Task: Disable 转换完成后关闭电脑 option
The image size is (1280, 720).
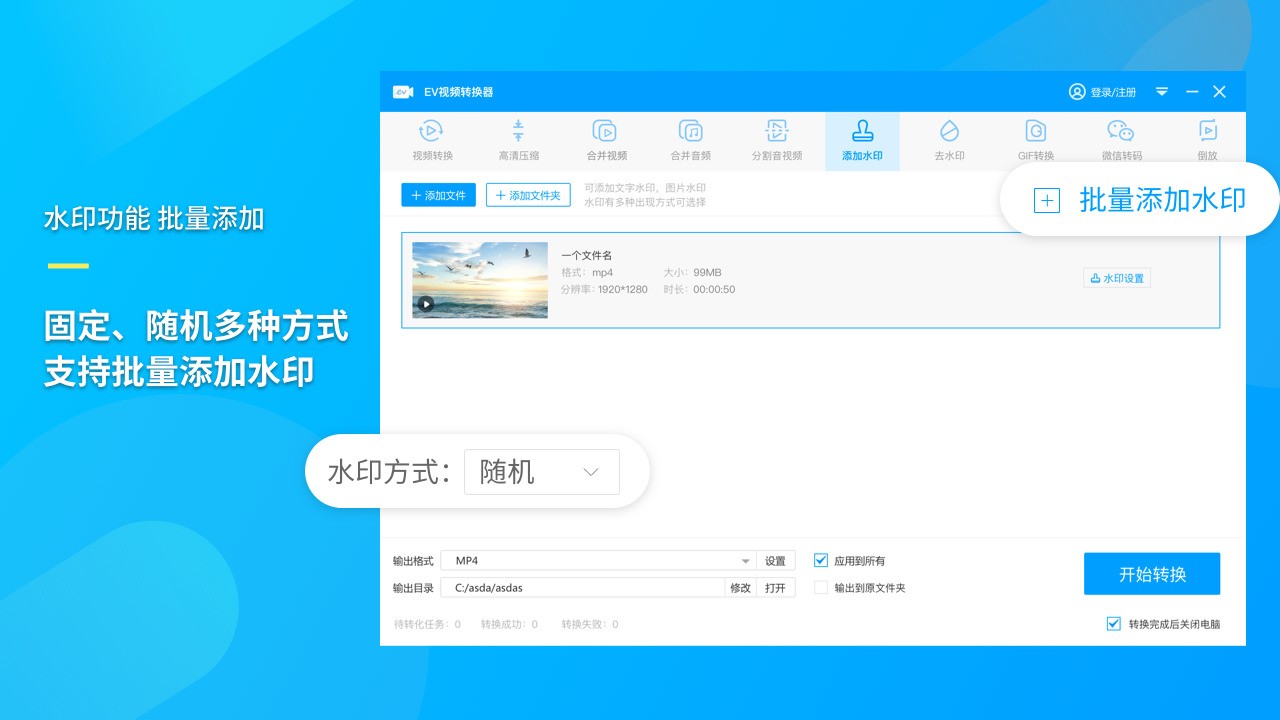Action: pos(1113,623)
